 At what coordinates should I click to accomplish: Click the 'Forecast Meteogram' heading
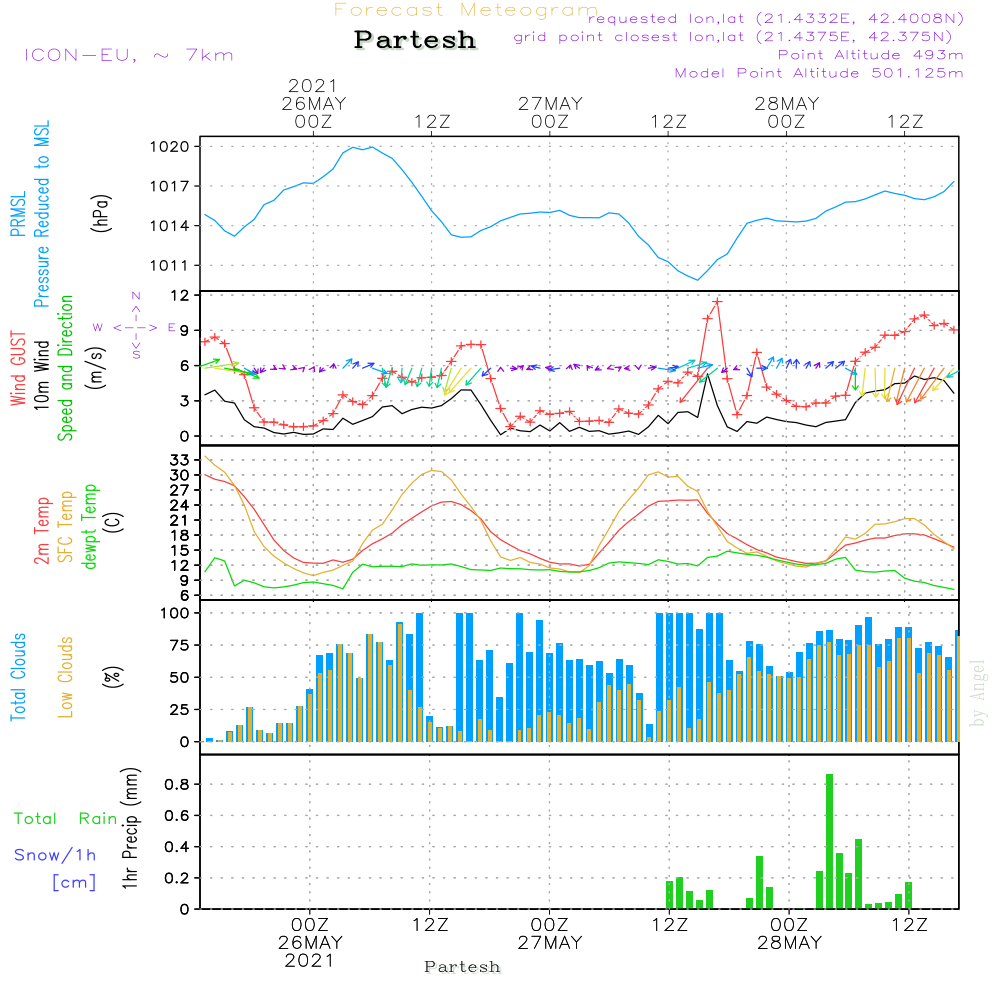(x=466, y=10)
